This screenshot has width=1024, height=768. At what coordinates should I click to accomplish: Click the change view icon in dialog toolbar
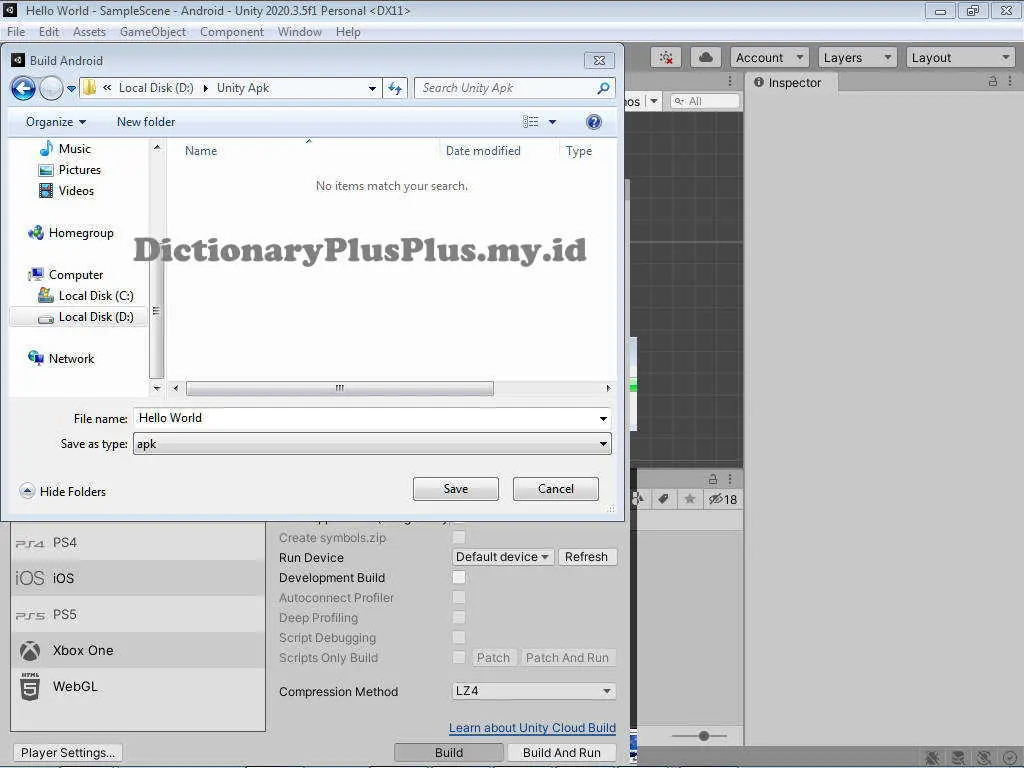pyautogui.click(x=530, y=122)
